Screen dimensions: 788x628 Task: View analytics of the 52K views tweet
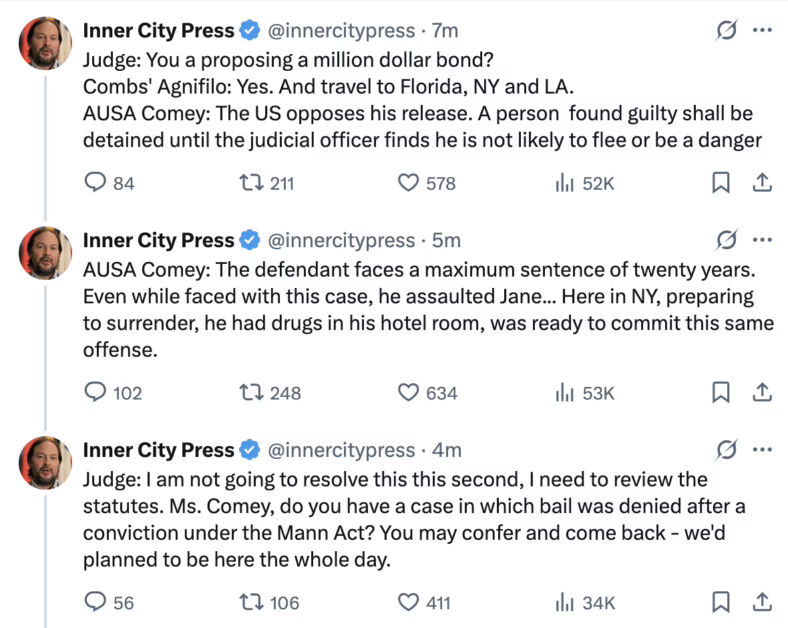(565, 183)
